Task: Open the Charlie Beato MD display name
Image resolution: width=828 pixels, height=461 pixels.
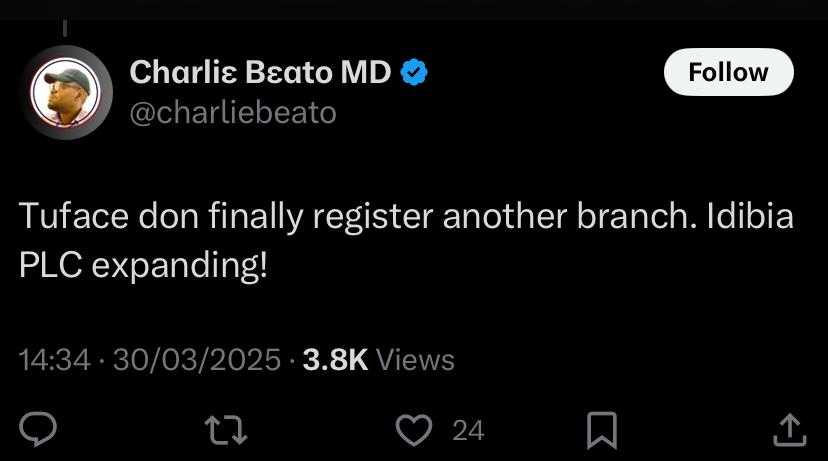Action: (x=261, y=73)
